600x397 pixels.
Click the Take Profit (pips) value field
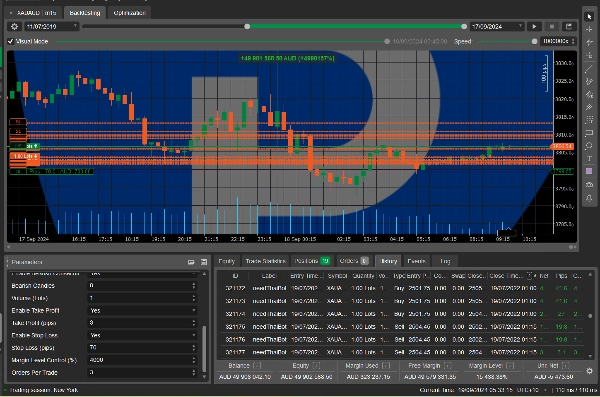click(x=142, y=323)
